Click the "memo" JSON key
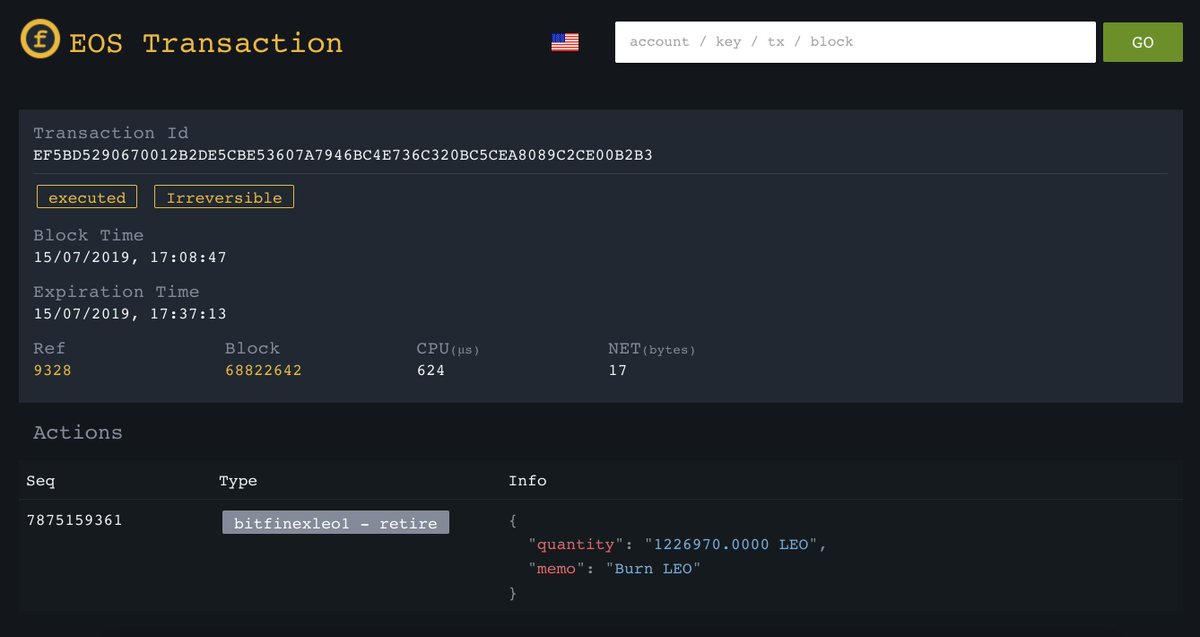Viewport: 1200px width, 637px height. [557, 568]
